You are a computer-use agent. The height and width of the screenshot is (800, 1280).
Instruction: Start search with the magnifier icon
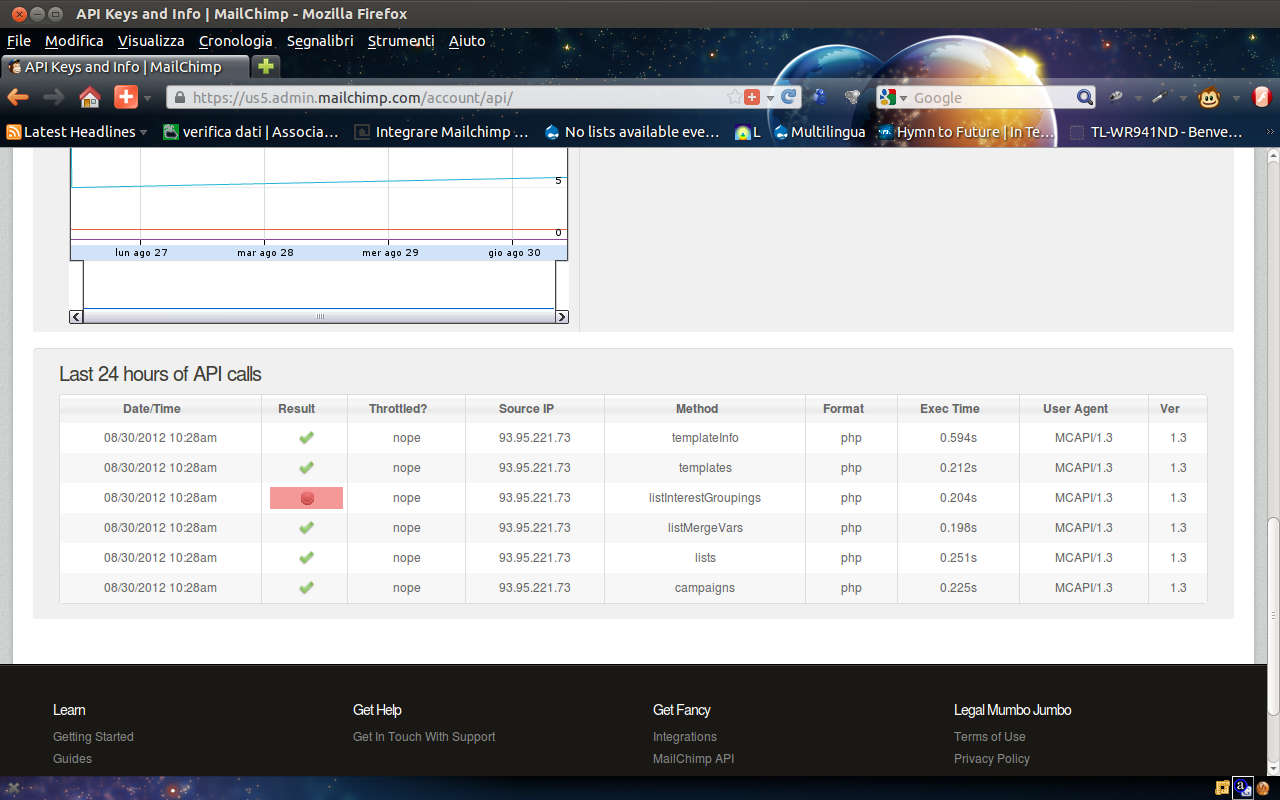1084,97
